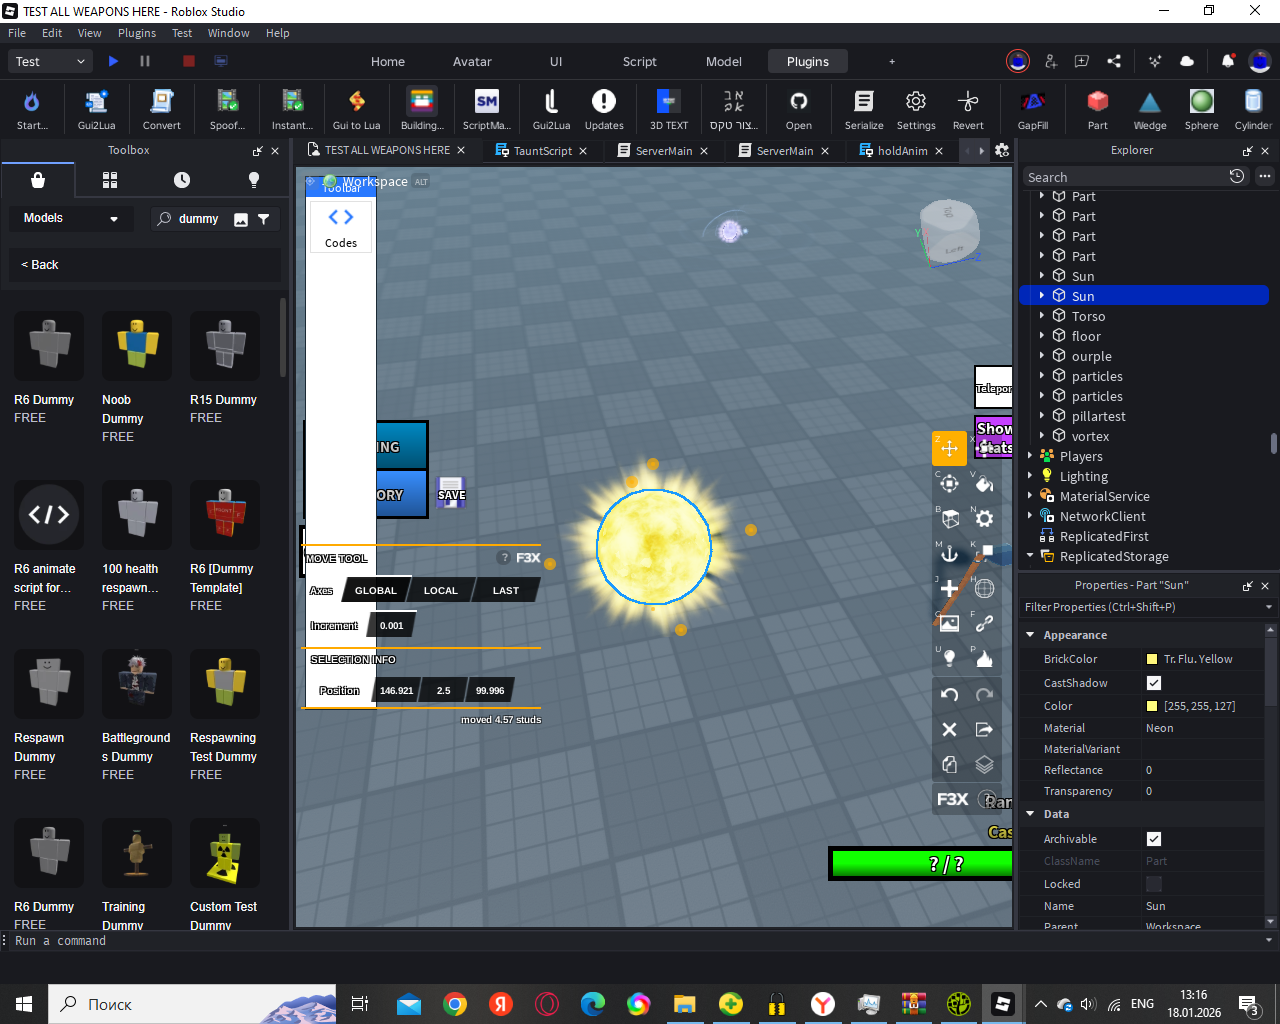Switch to the TauntScript tab
This screenshot has width=1280, height=1024.
(x=542, y=151)
